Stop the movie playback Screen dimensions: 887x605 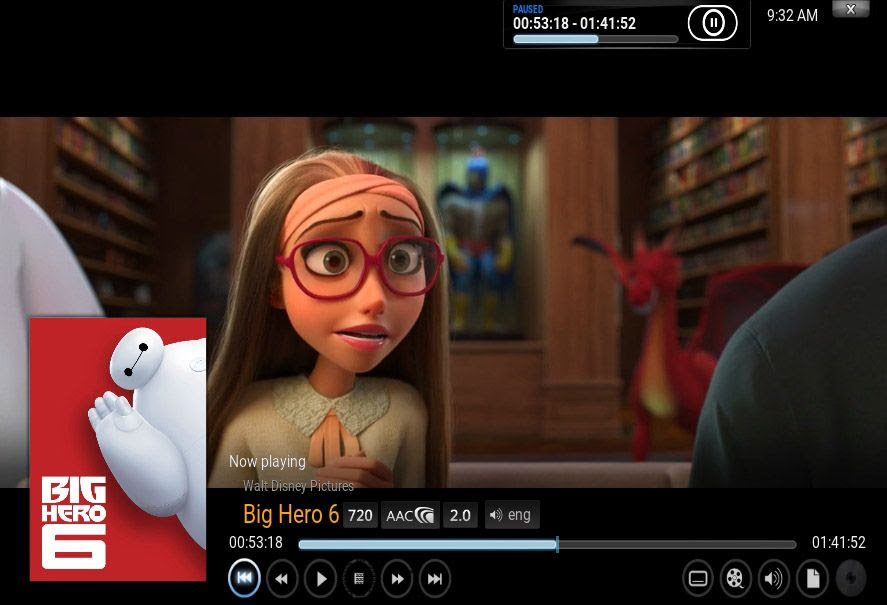(x=359, y=578)
